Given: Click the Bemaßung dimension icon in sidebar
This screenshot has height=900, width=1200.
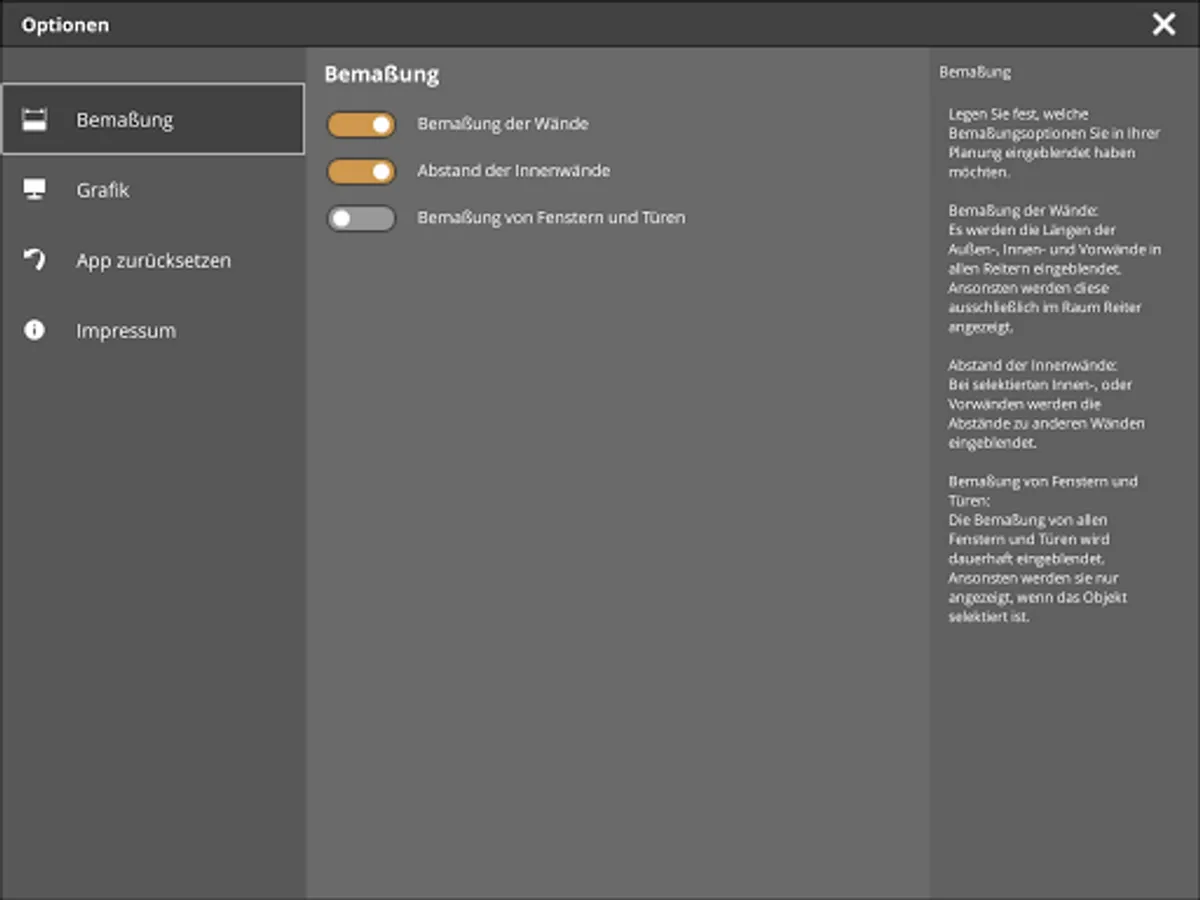Looking at the screenshot, I should [x=35, y=120].
